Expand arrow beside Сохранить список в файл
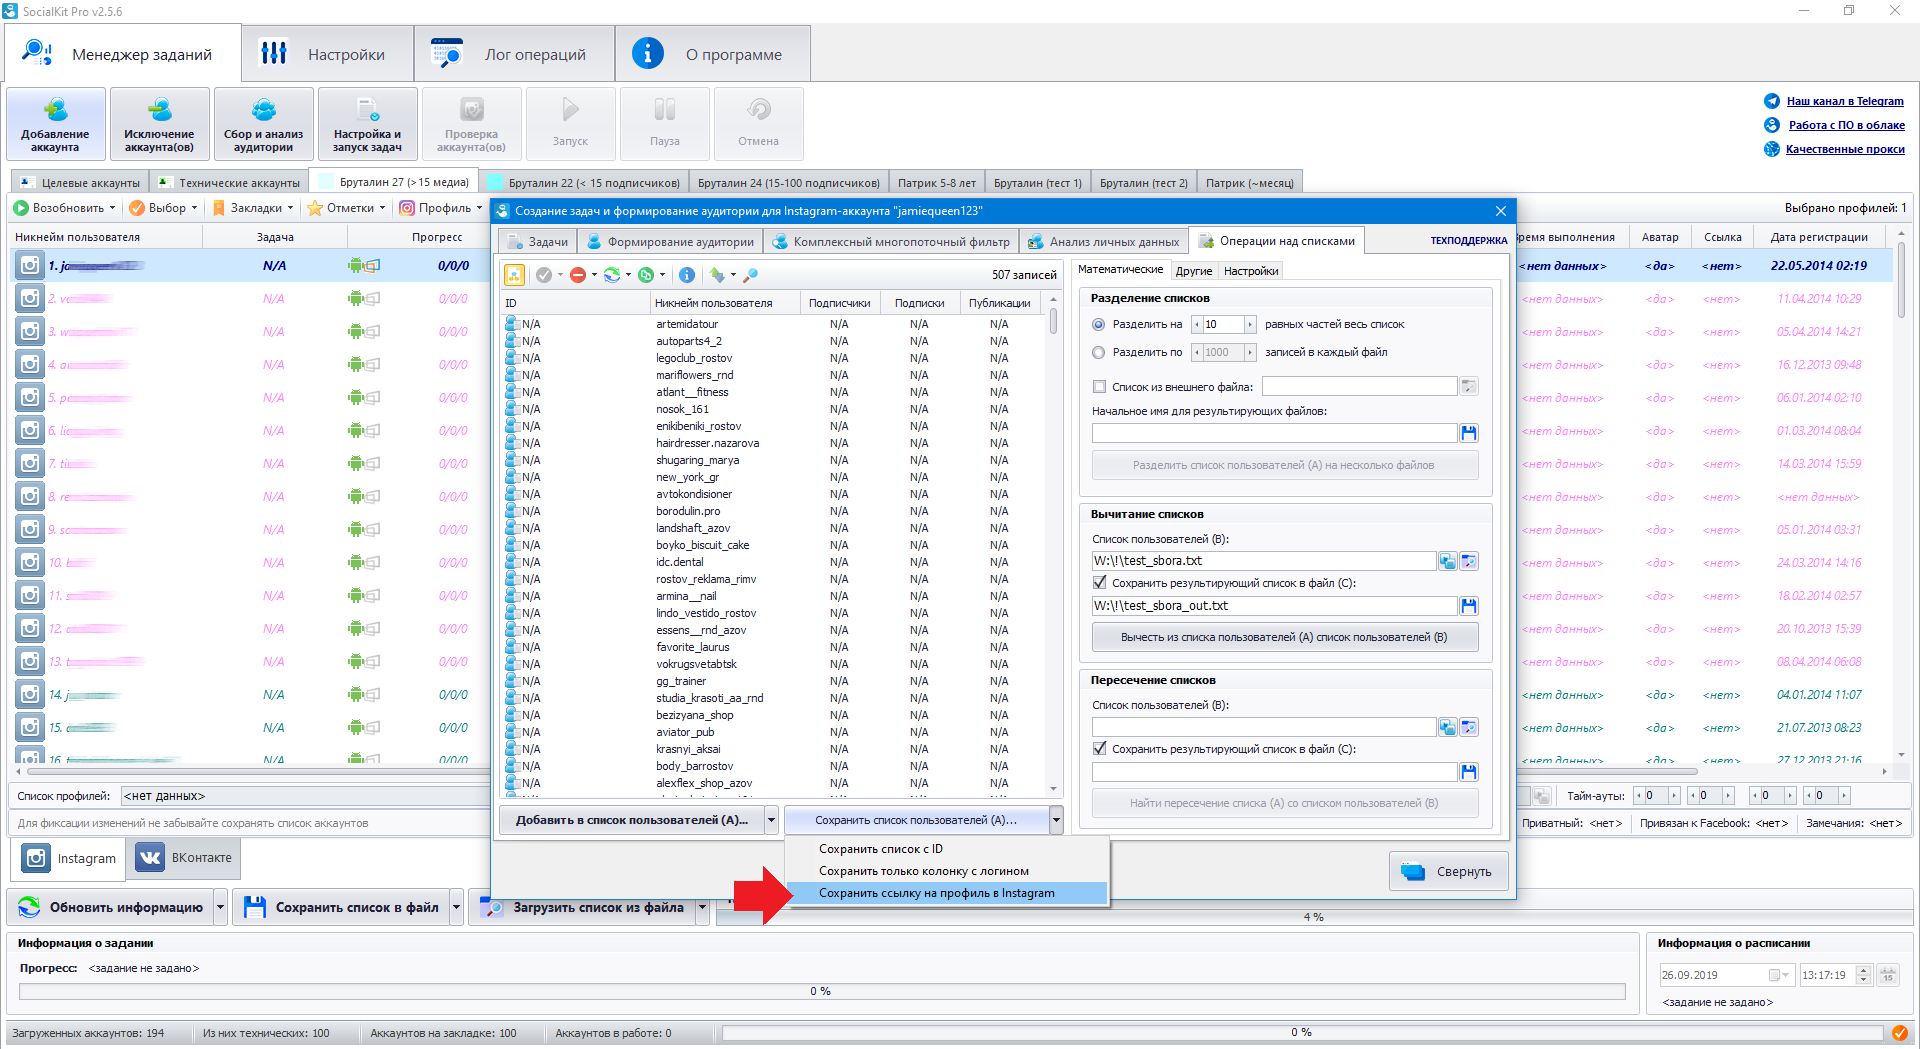This screenshot has height=1049, width=1920. (456, 907)
